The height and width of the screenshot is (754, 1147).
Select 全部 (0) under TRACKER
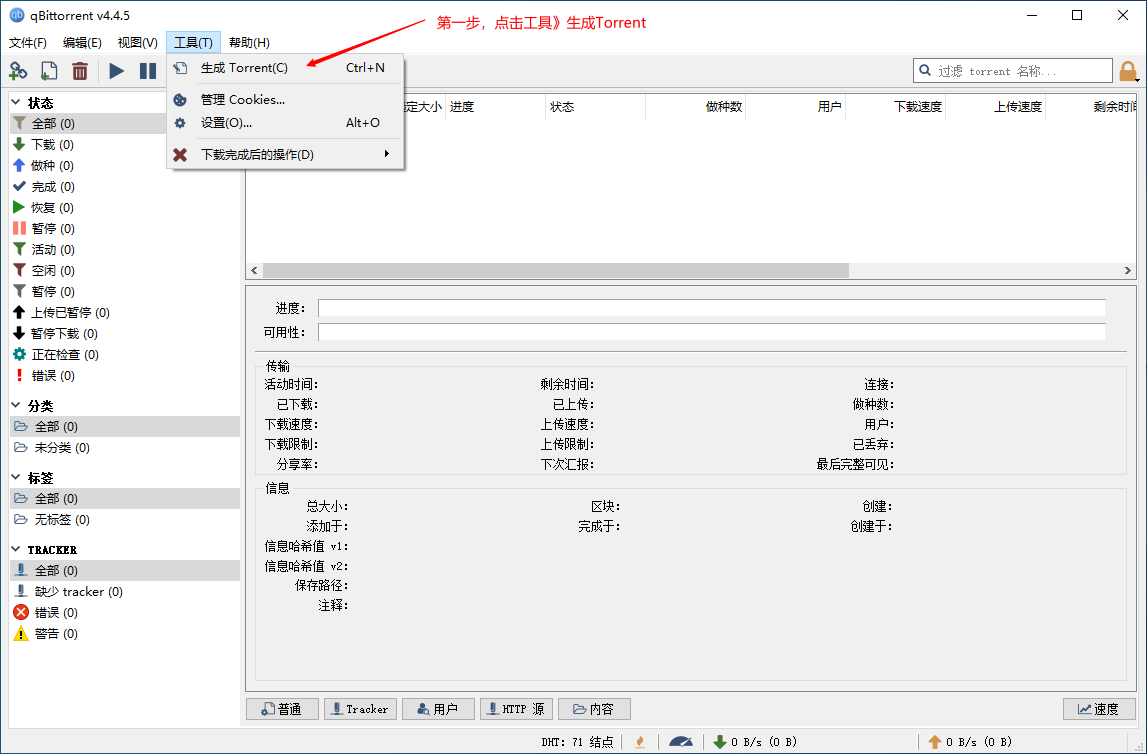pos(125,570)
